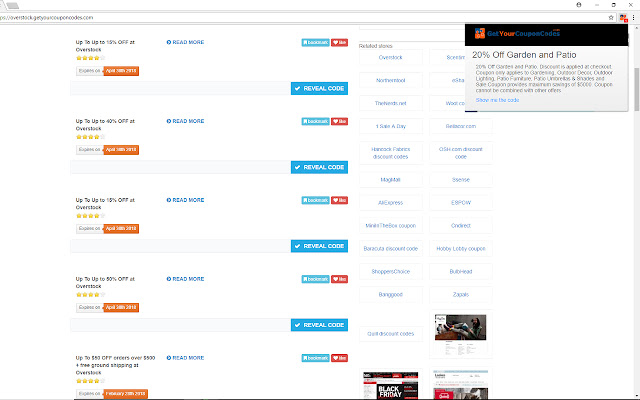Open the Overstock related store
This screenshot has height=400, width=640.
coord(391,58)
